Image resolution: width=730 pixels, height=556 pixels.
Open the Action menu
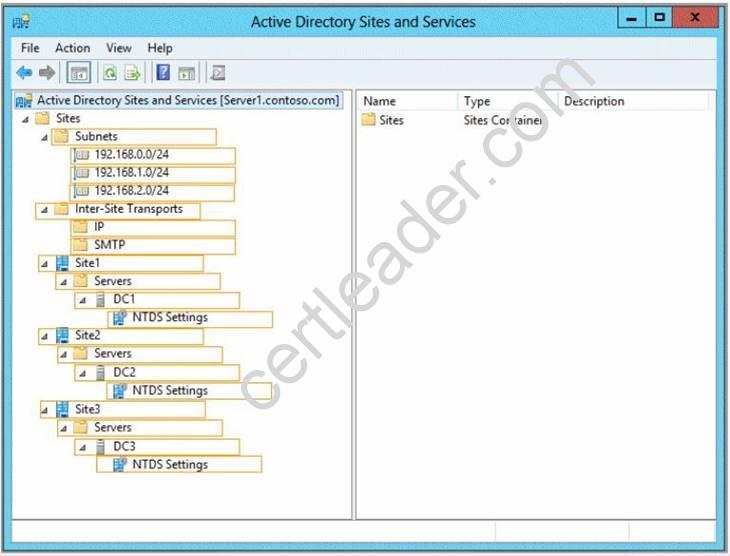[72, 48]
